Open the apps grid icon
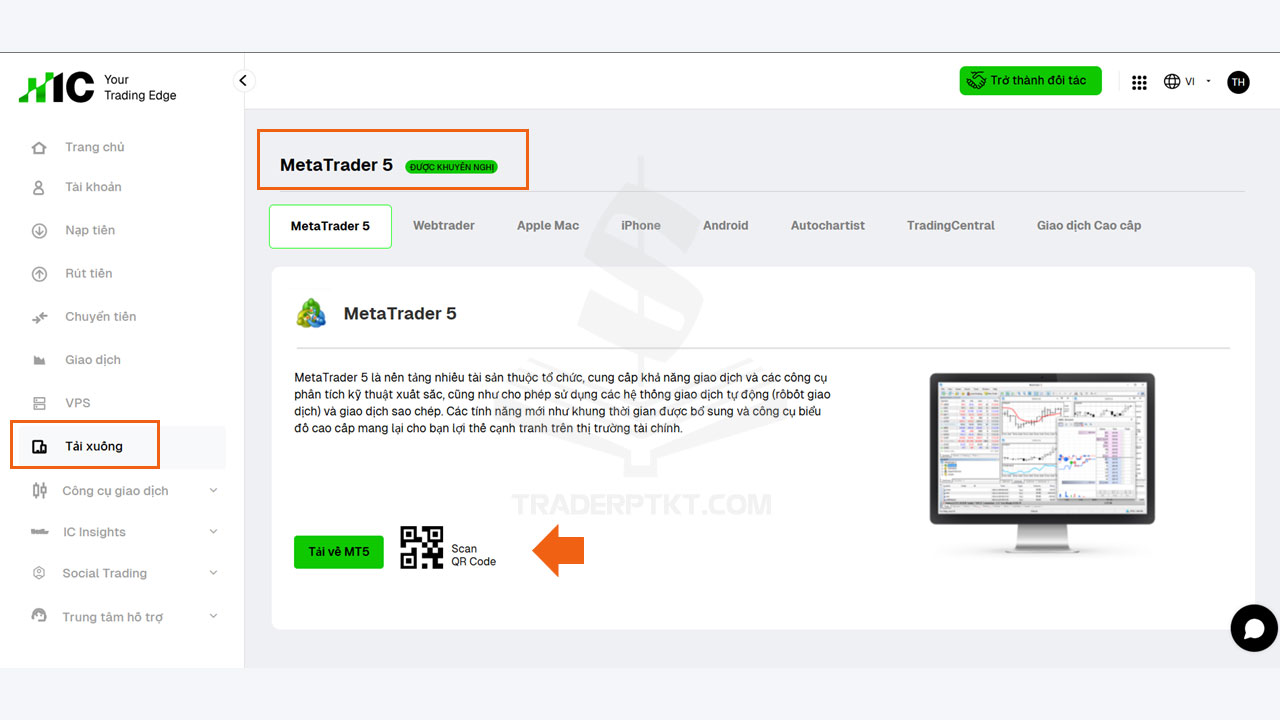This screenshot has width=1280, height=720. pyautogui.click(x=1139, y=82)
